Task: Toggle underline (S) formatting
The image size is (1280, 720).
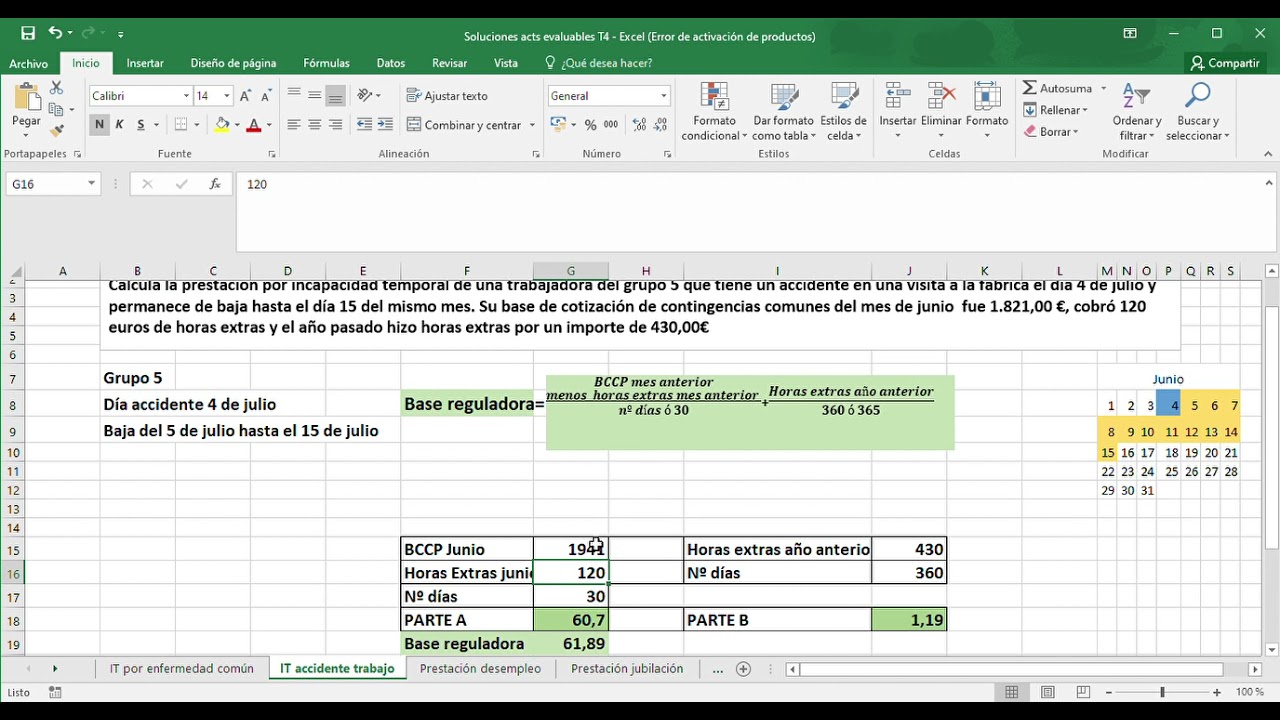Action: point(141,125)
